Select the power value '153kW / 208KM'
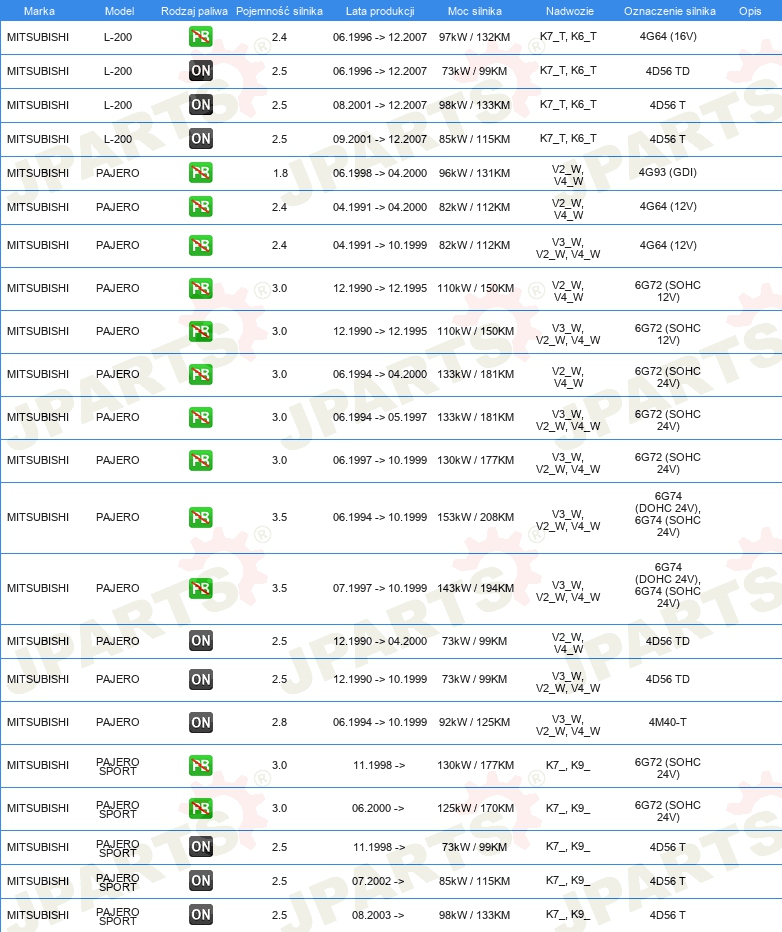782x932 pixels. (x=475, y=517)
